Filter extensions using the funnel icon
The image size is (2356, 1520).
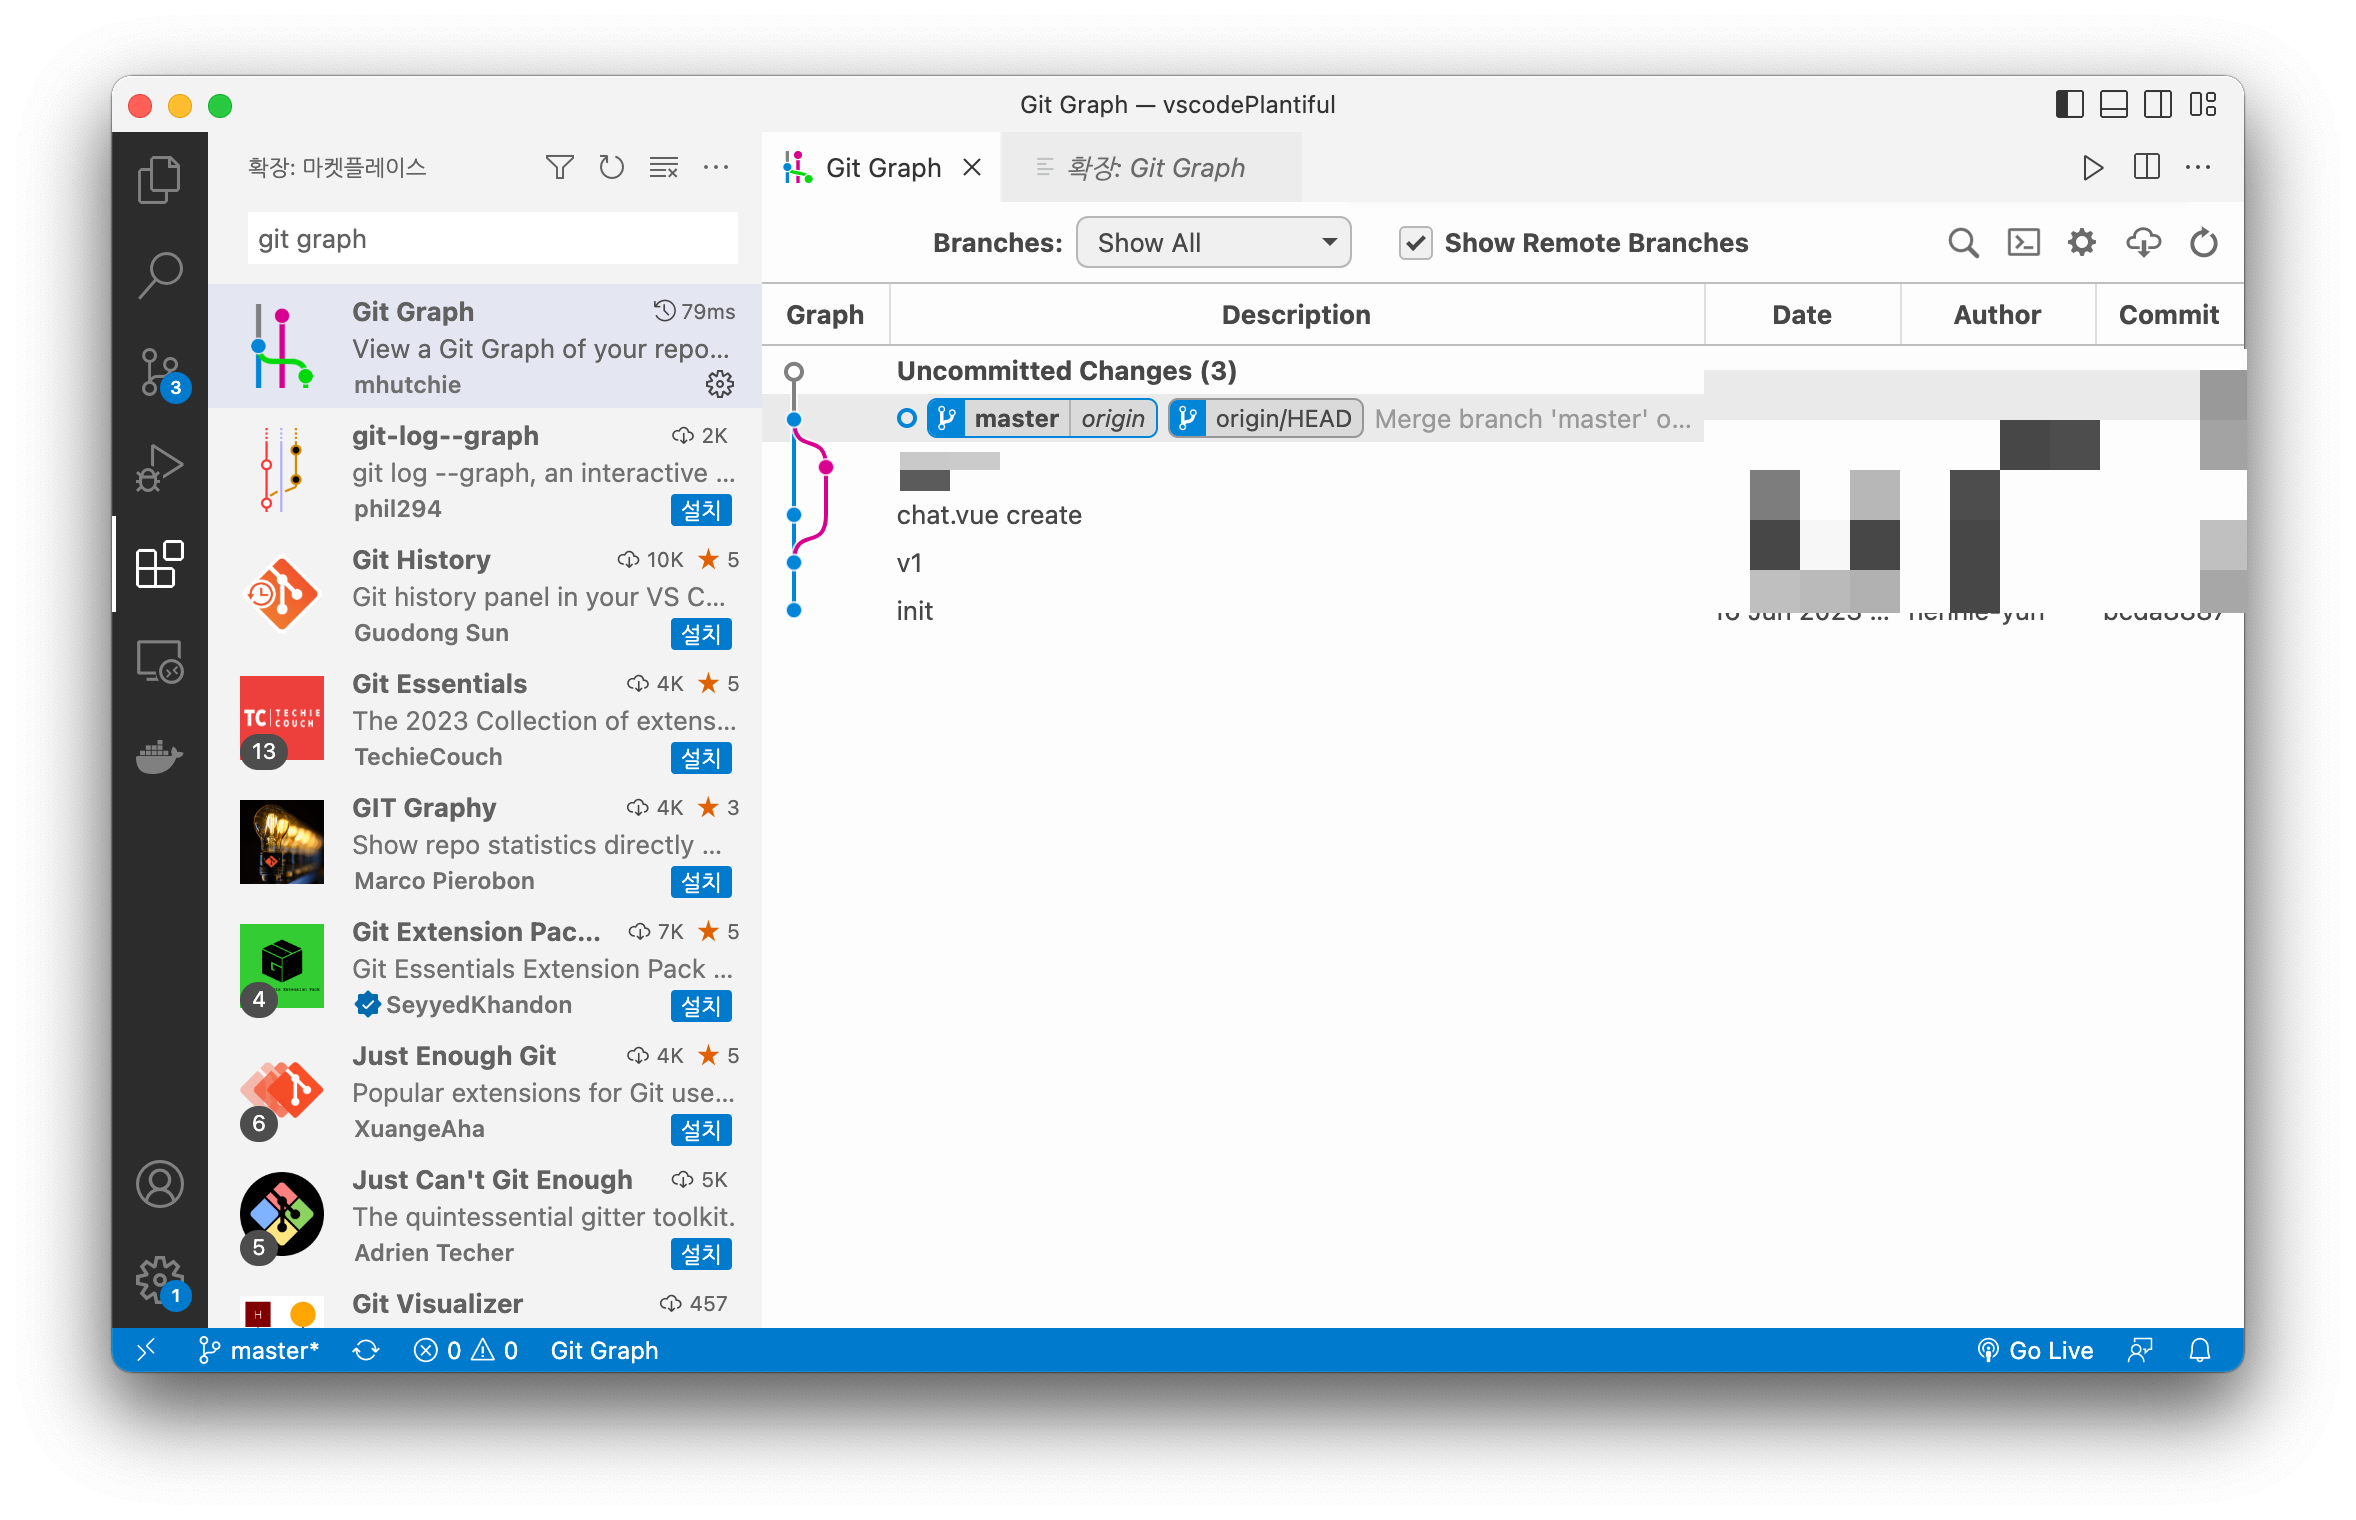pos(560,167)
